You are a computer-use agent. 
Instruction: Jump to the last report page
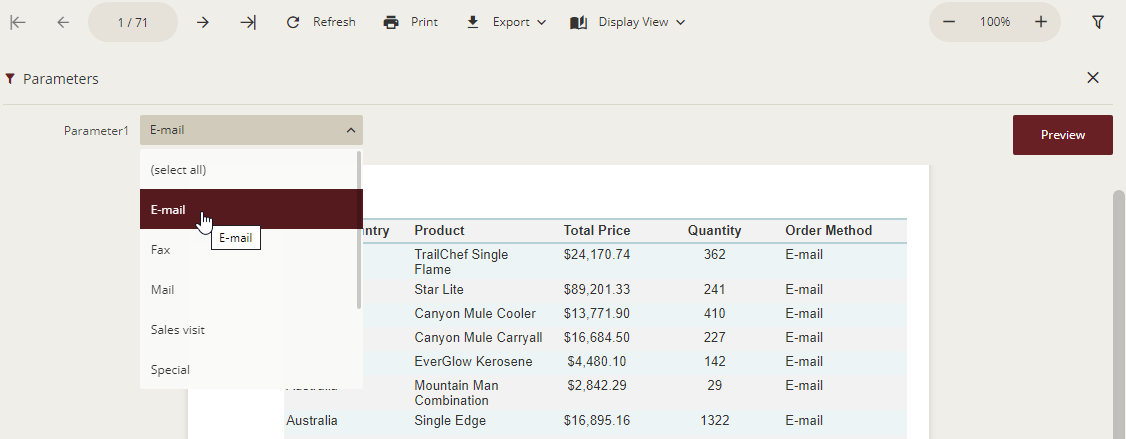(248, 22)
